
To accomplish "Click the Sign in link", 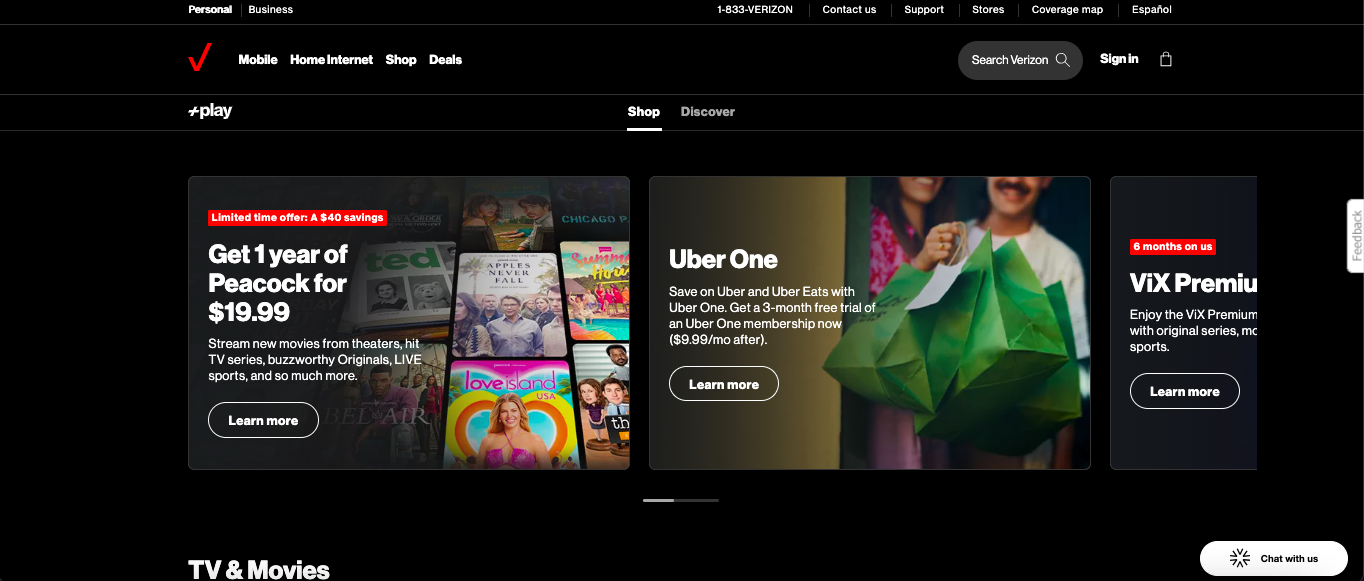I will 1119,59.
